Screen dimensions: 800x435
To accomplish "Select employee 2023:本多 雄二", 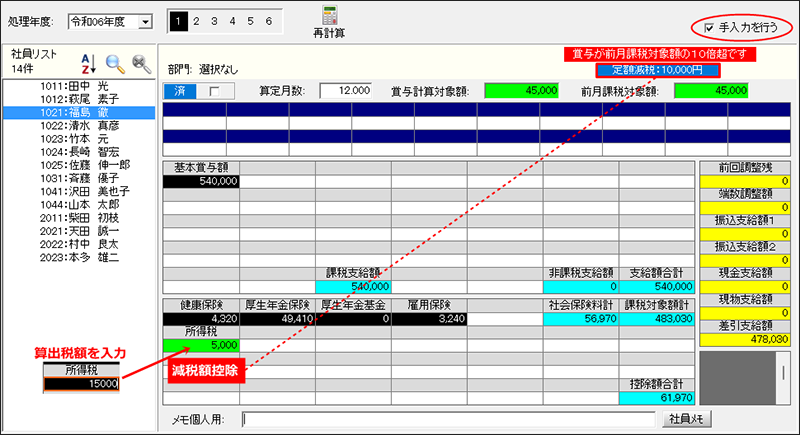I will point(79,258).
